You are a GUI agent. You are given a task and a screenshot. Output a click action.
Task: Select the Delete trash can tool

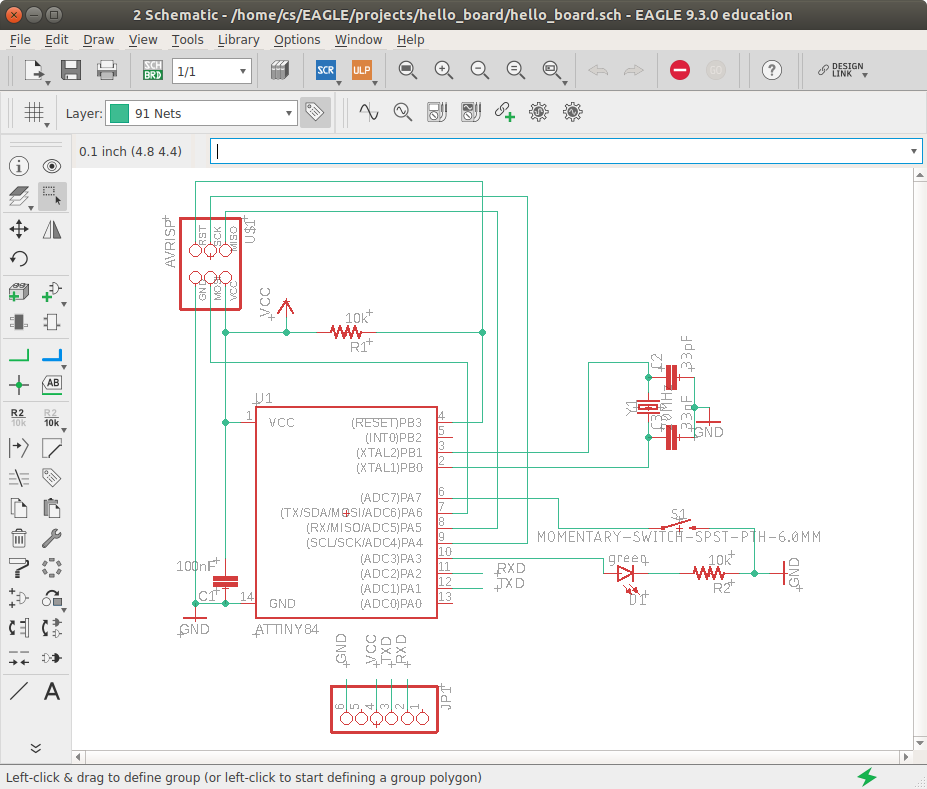18,538
